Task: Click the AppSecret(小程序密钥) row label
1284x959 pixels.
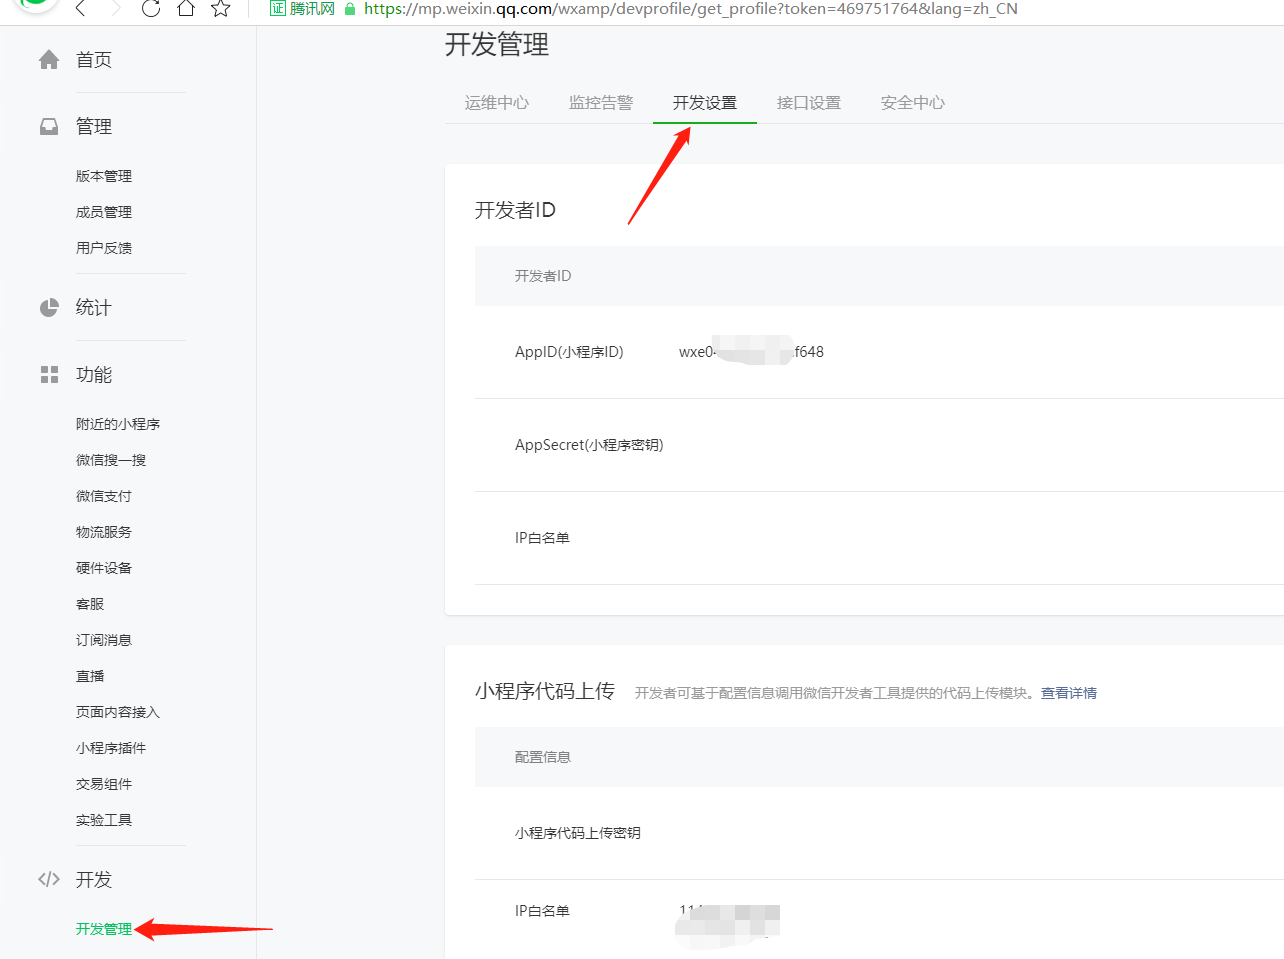Action: click(589, 445)
